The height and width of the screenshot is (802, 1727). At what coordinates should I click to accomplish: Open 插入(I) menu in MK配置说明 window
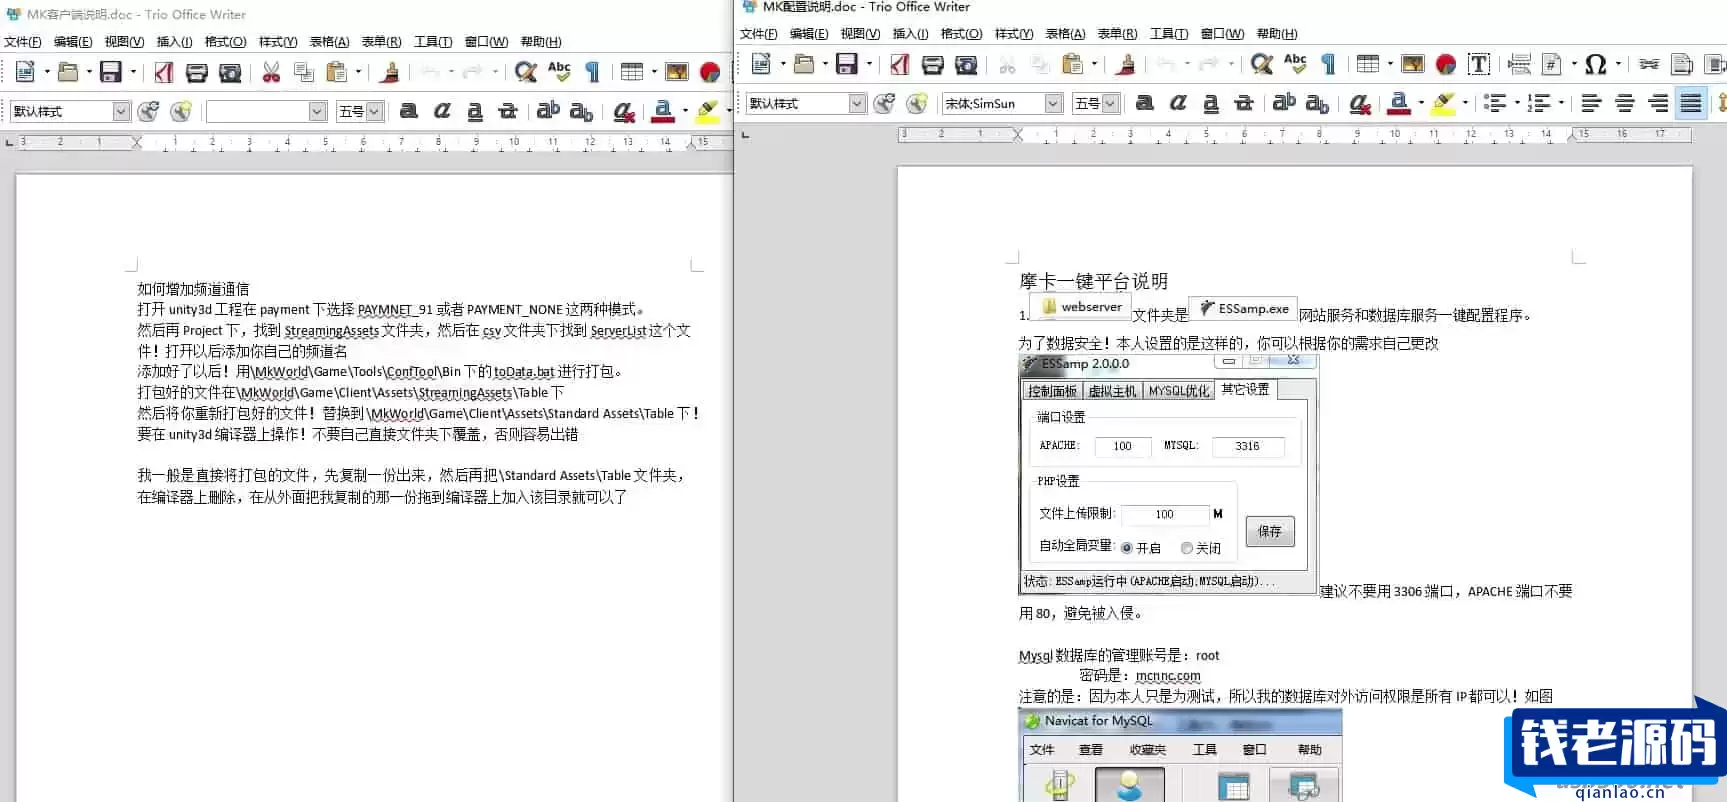click(x=910, y=33)
